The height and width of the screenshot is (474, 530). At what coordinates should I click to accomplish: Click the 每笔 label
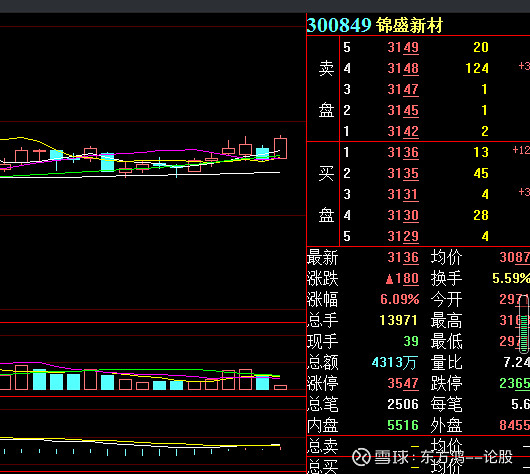pos(446,404)
